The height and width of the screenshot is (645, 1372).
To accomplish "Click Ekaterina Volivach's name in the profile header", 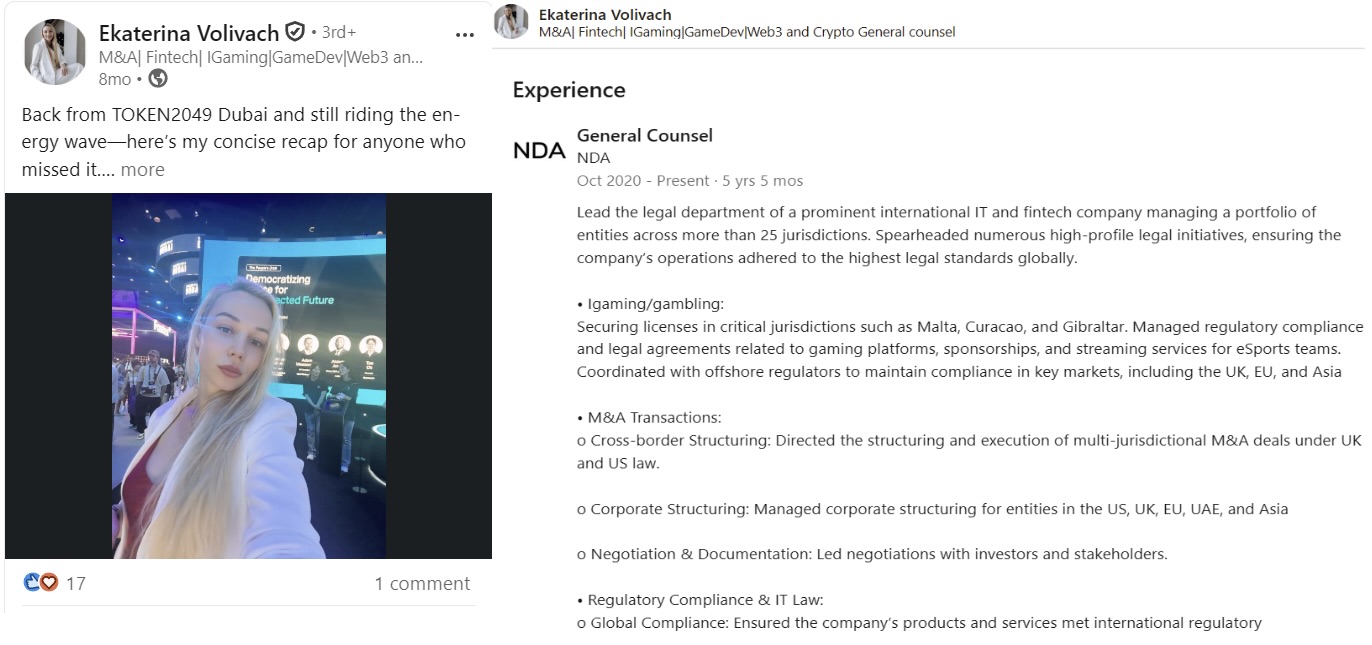I will (605, 15).
